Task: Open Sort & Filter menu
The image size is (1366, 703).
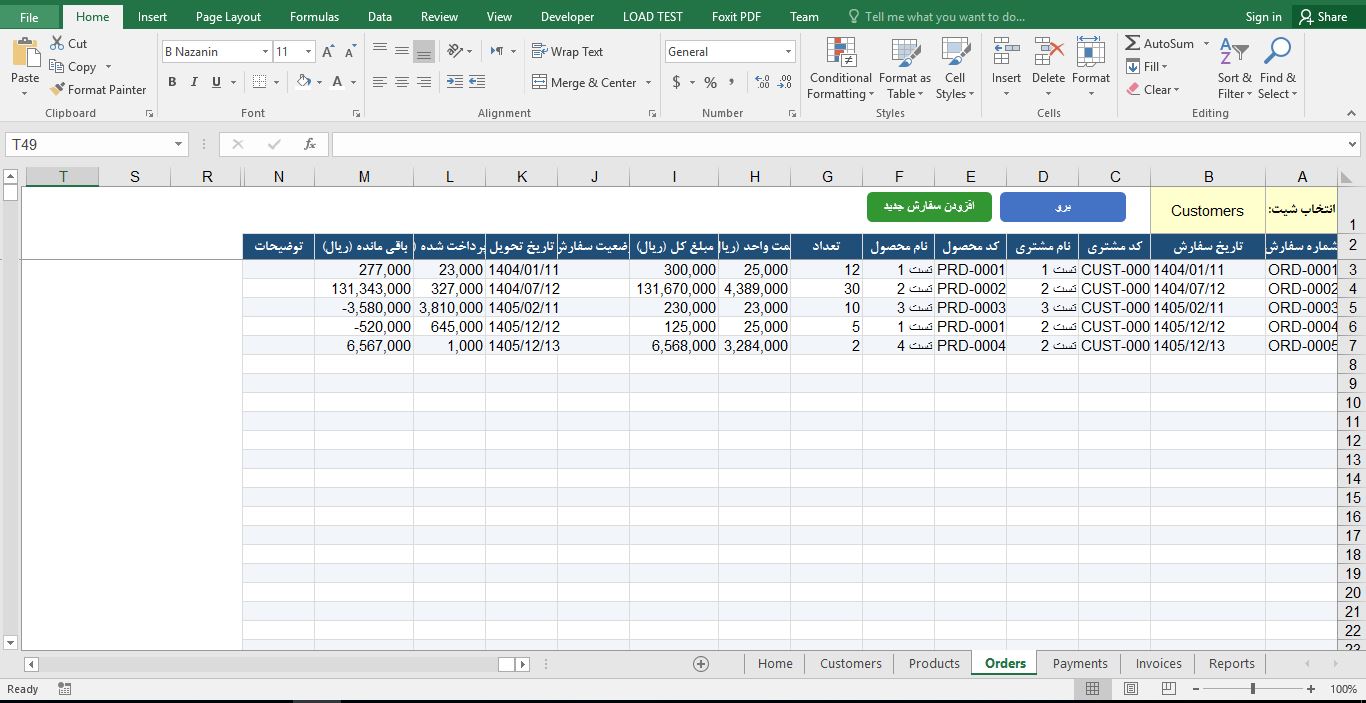Action: tap(1234, 68)
